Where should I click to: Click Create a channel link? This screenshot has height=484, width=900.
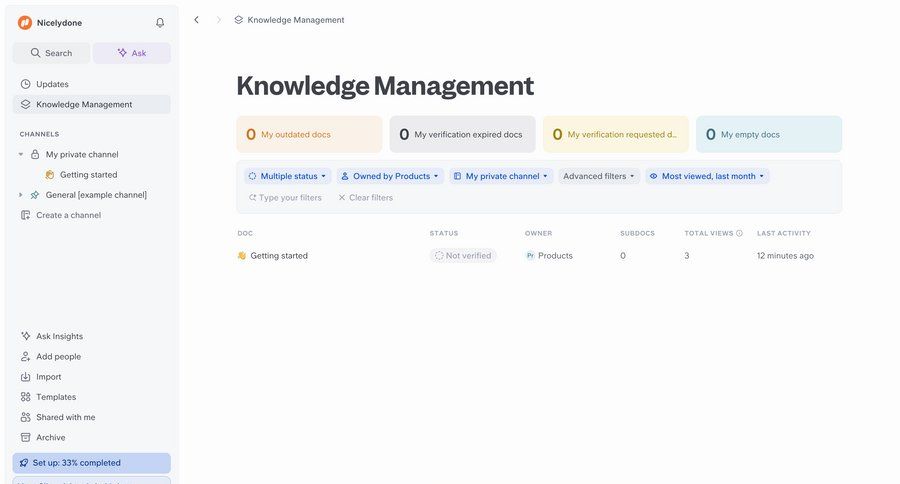point(68,215)
